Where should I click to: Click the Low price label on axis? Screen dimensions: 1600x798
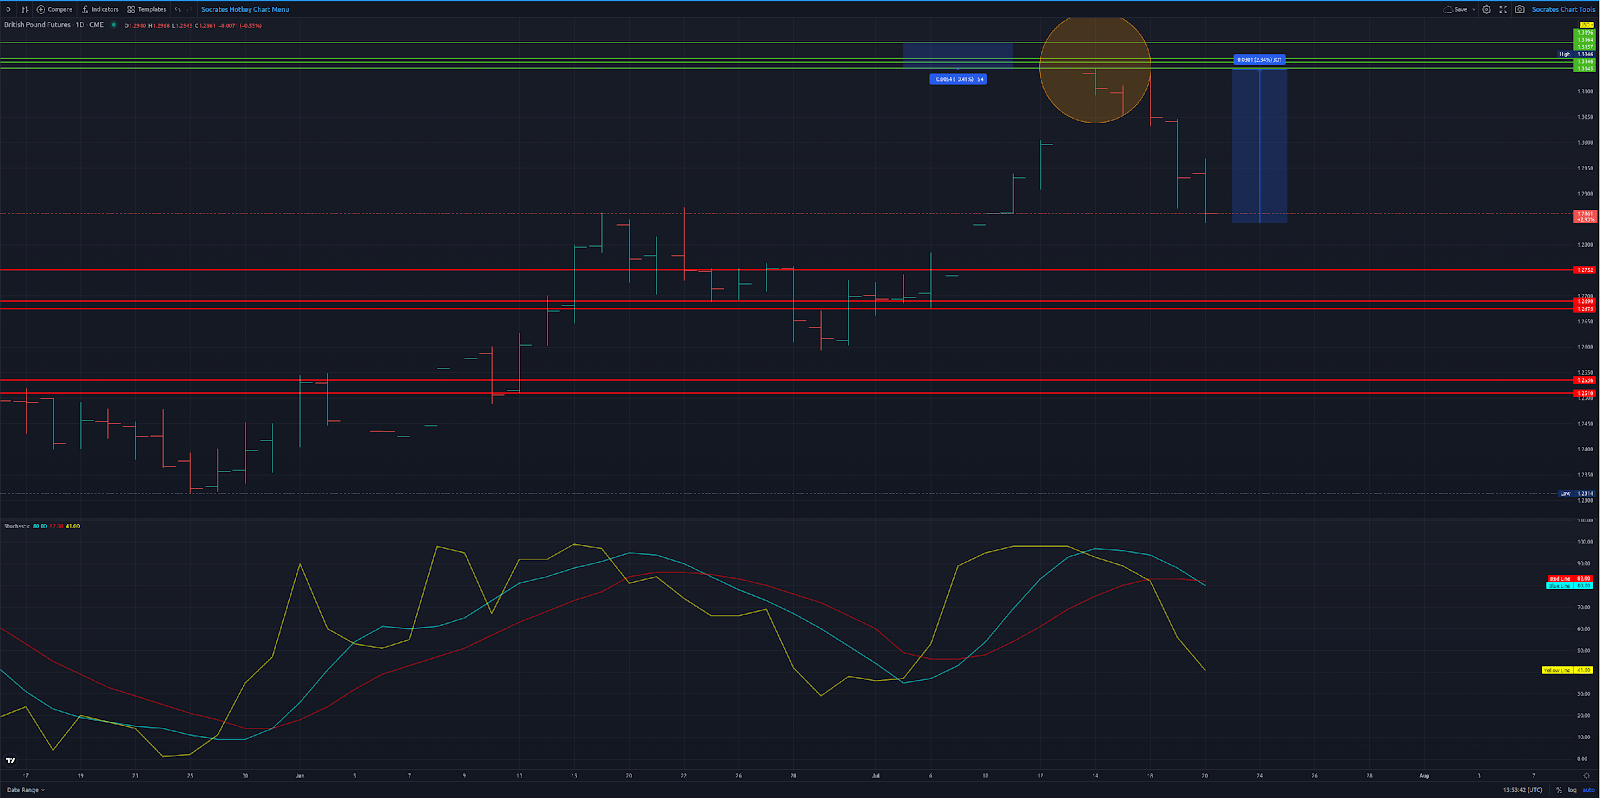pyautogui.click(x=1578, y=493)
